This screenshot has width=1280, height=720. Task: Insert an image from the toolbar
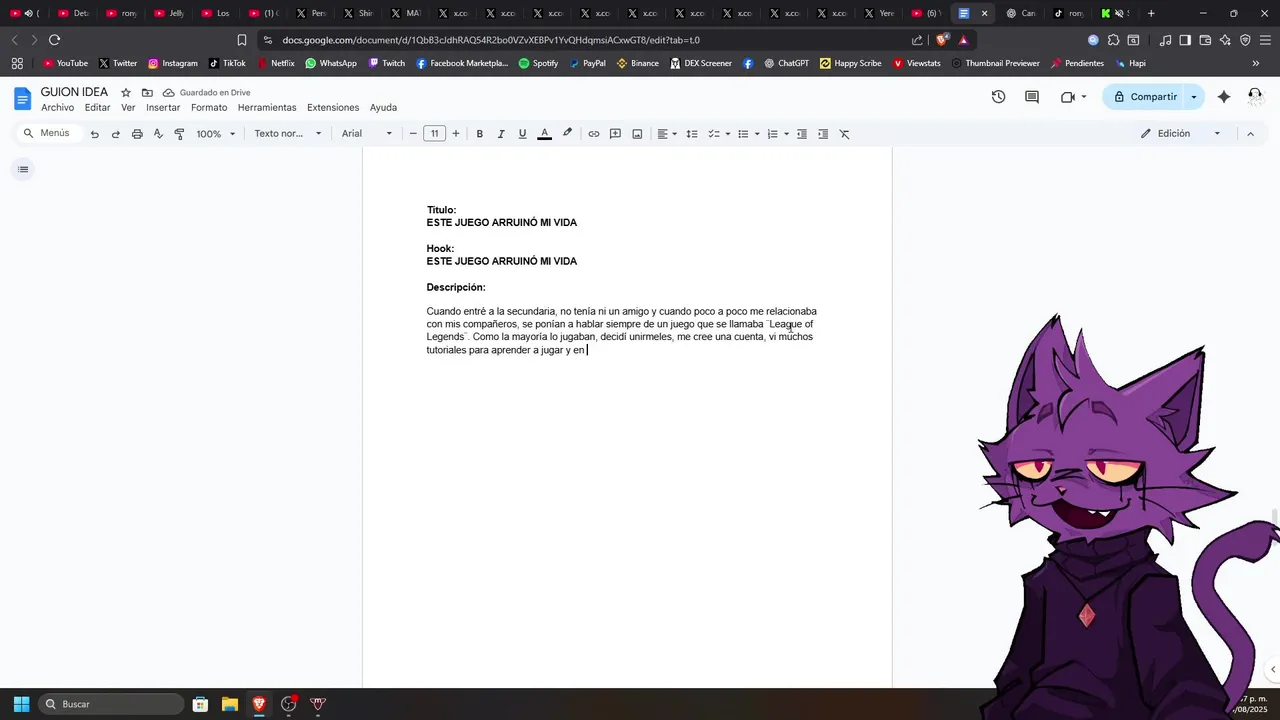point(637,134)
